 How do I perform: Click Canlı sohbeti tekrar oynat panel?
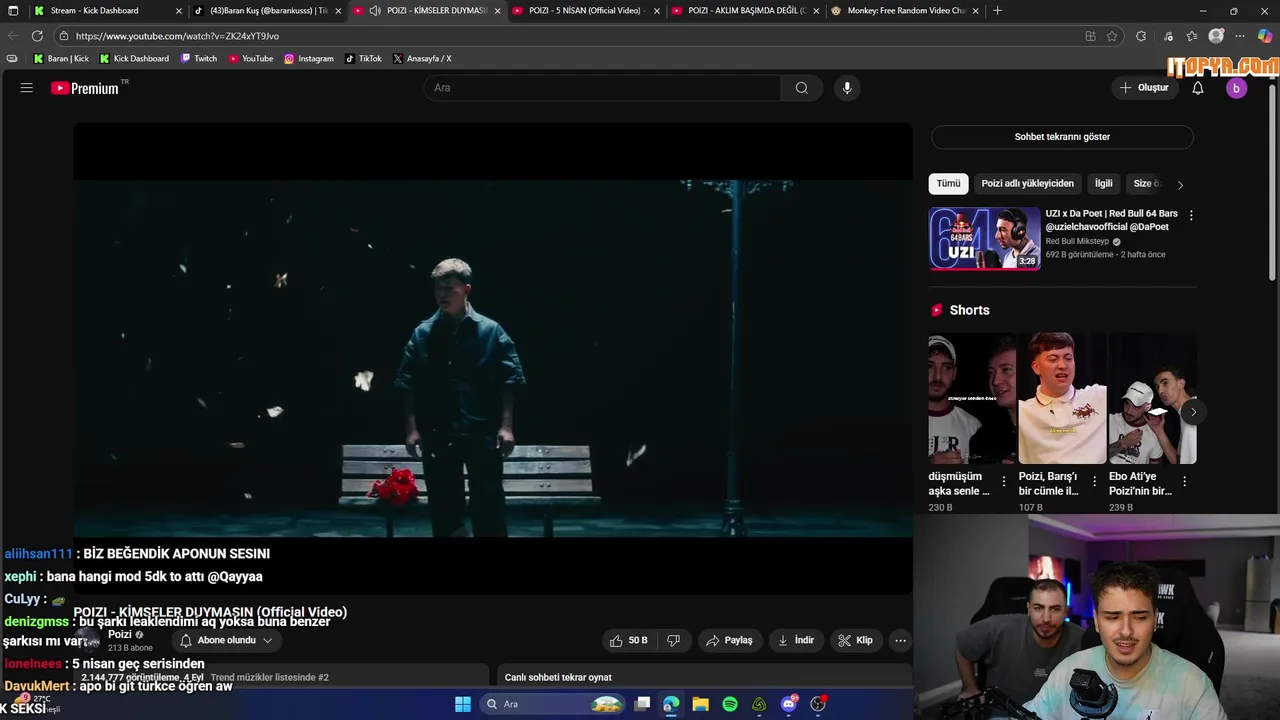tap(705, 677)
